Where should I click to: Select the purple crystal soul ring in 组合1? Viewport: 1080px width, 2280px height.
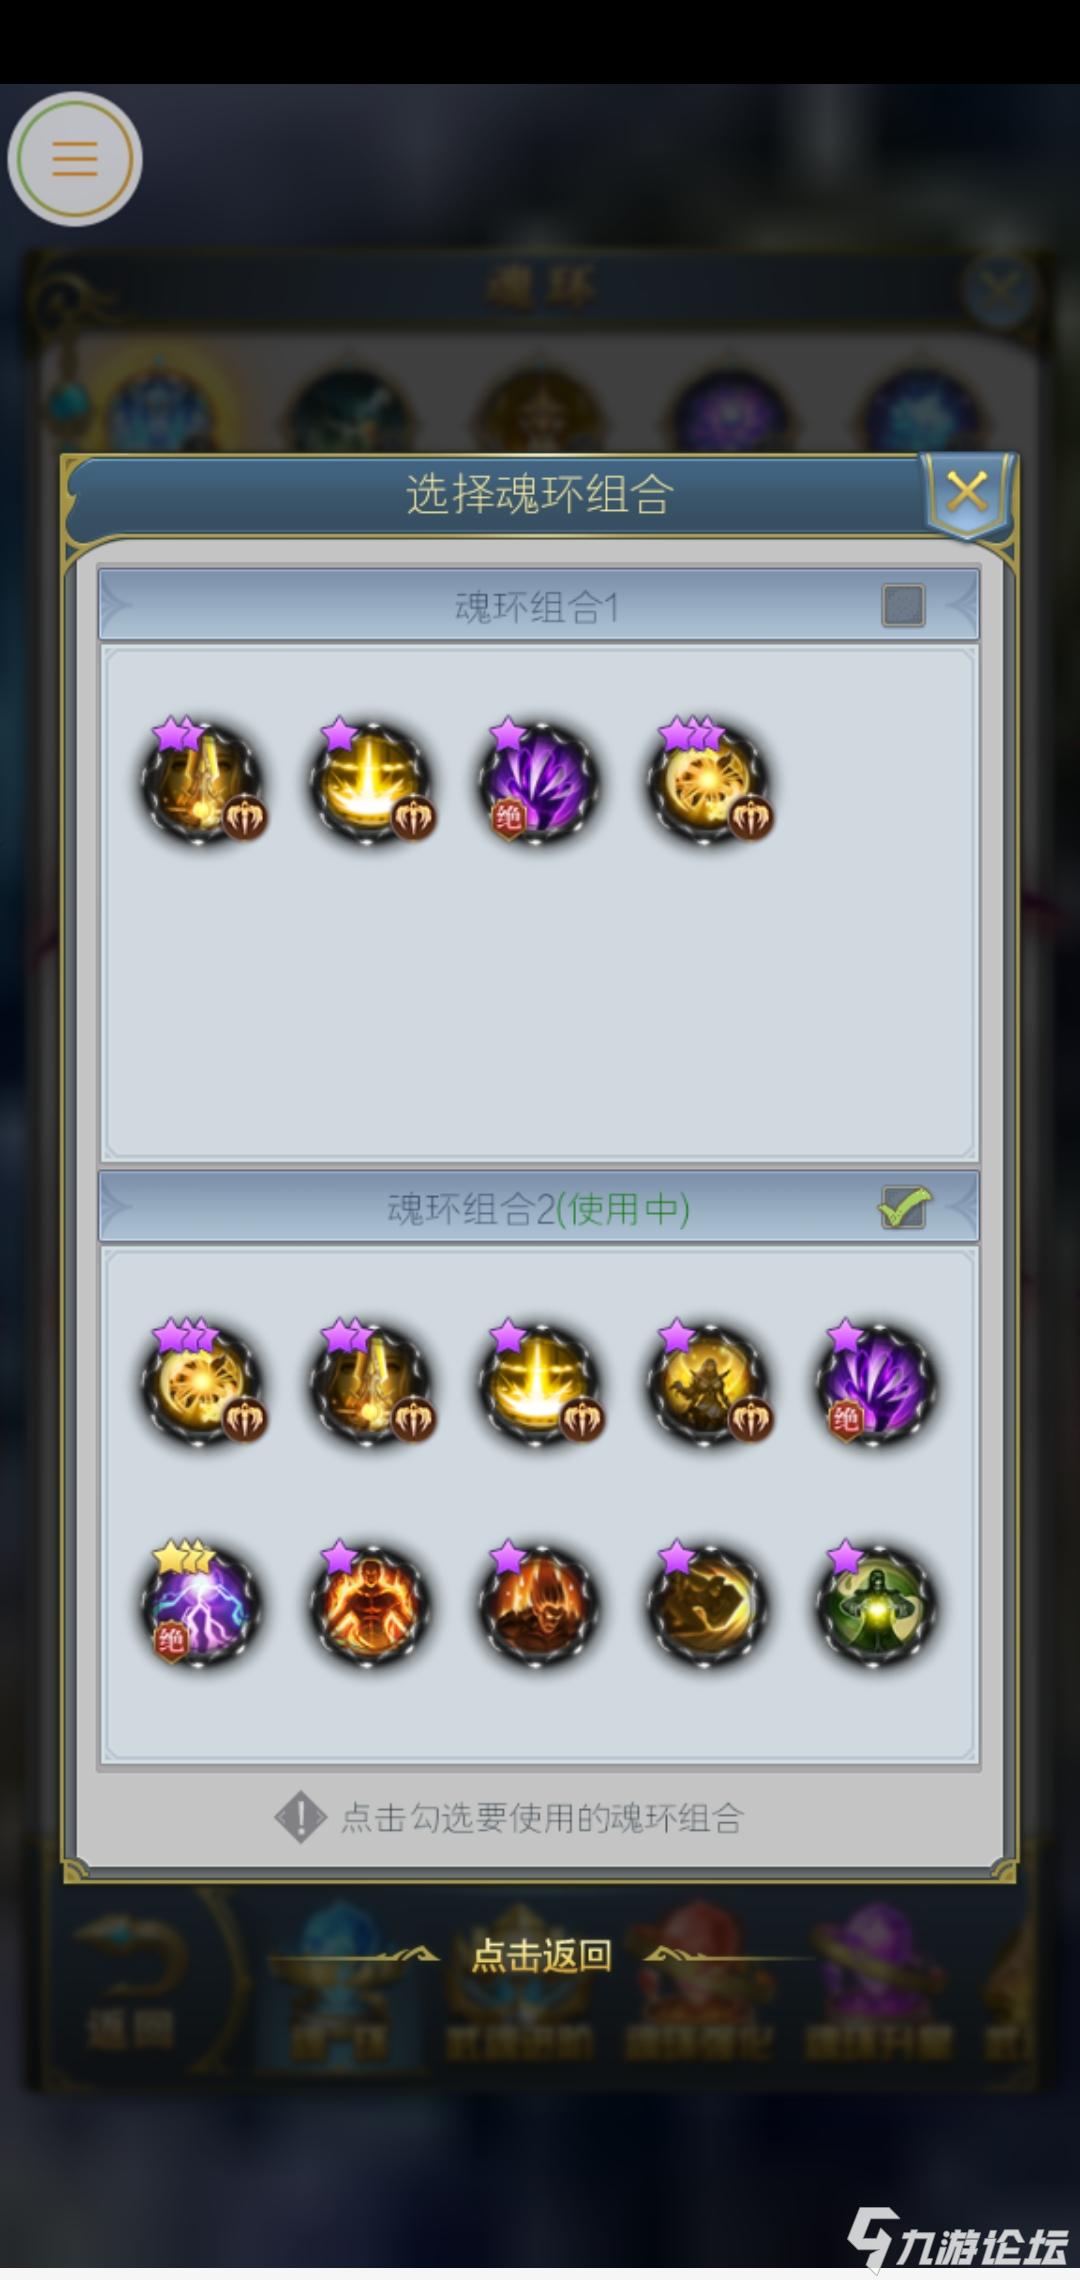538,781
